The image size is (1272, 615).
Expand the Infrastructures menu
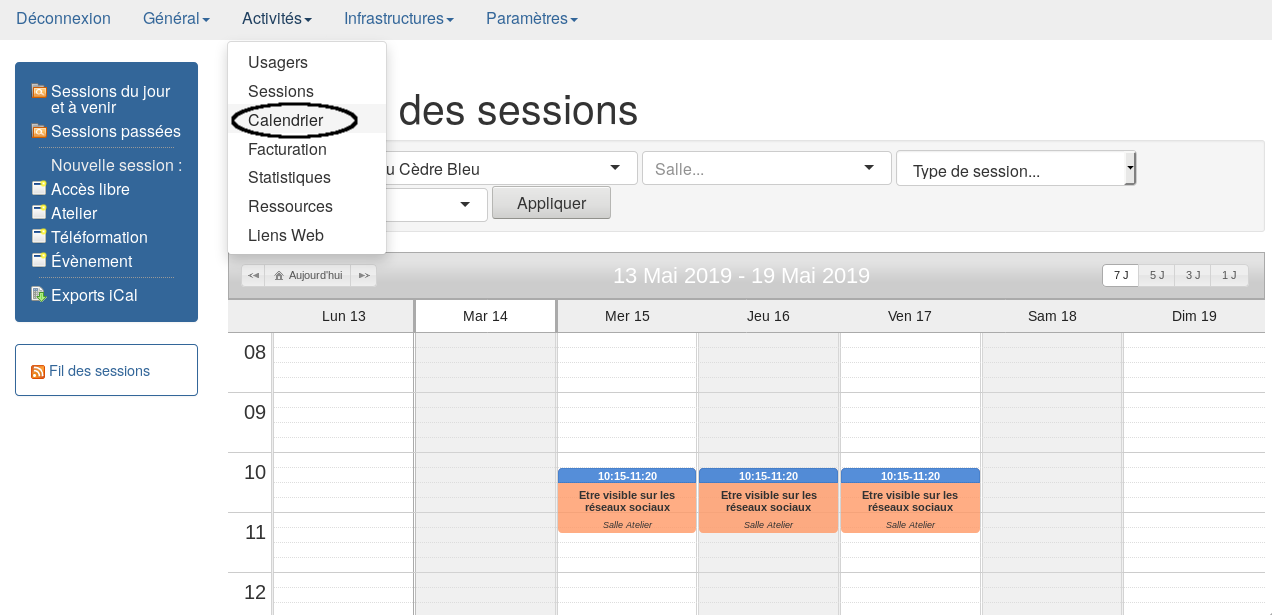(398, 19)
